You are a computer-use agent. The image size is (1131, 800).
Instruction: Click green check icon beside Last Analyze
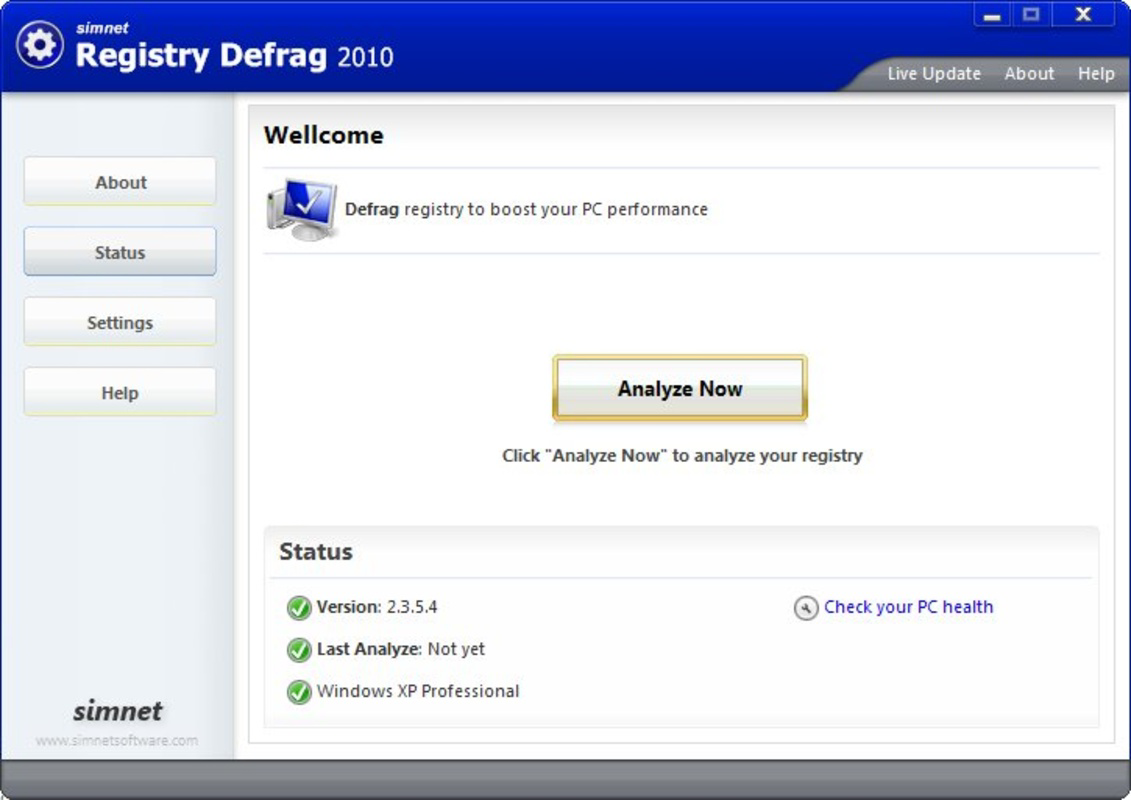click(299, 650)
